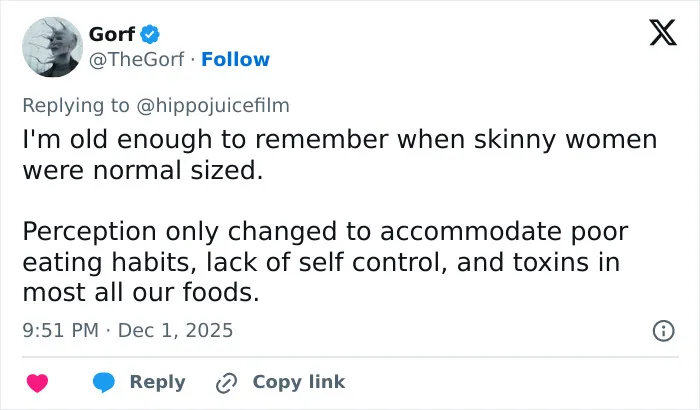Select the Copy link text
Image resolution: width=700 pixels, height=410 pixels.
[x=299, y=382]
